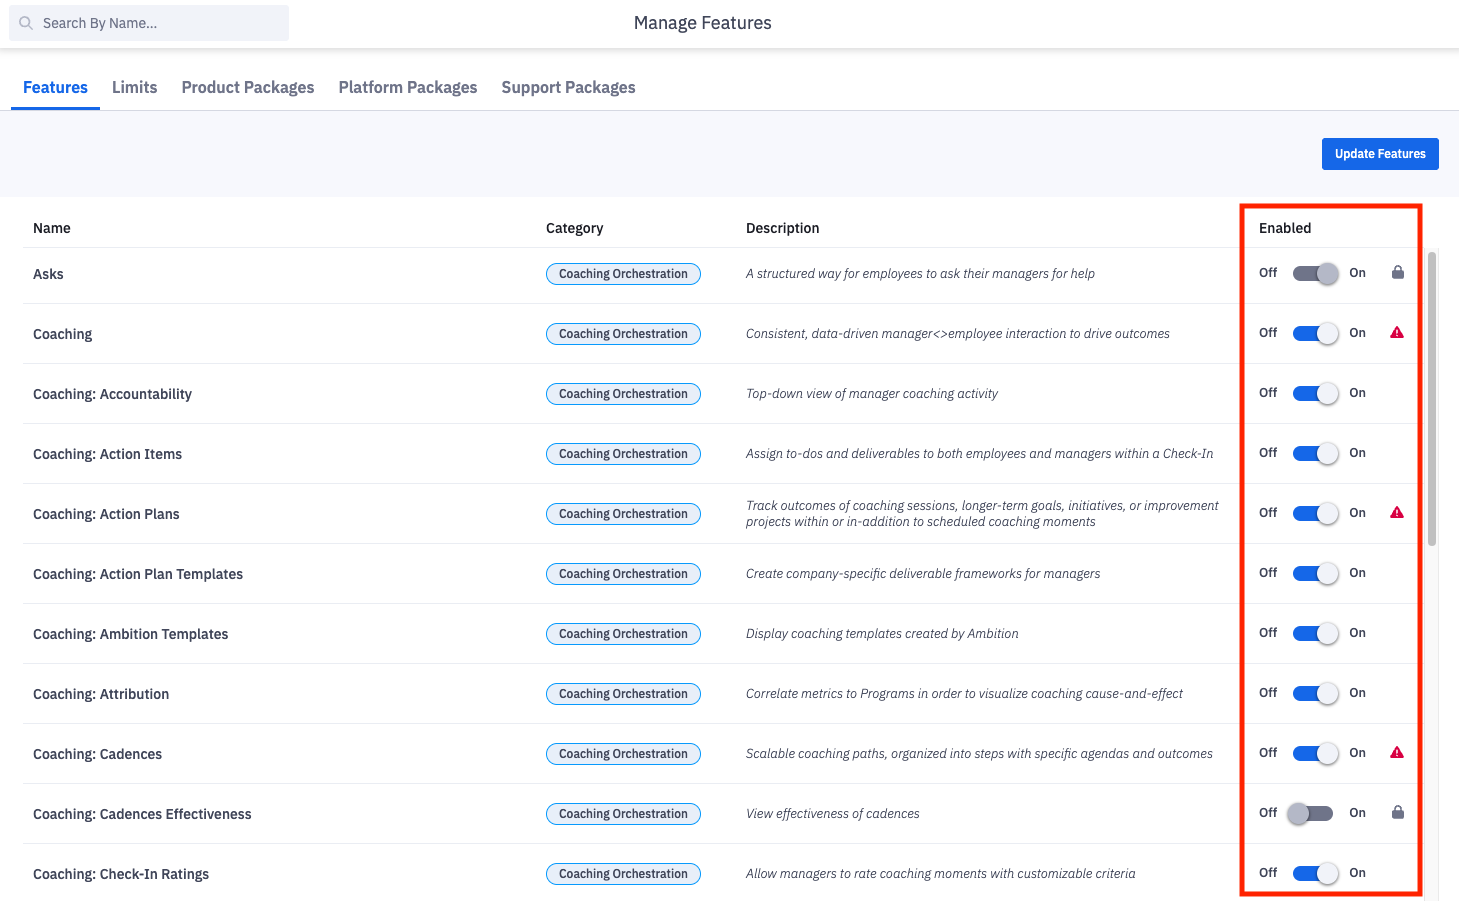This screenshot has width=1459, height=901.
Task: Click lock icon for Coaching: Cadences Effectiveness
Action: click(1397, 813)
